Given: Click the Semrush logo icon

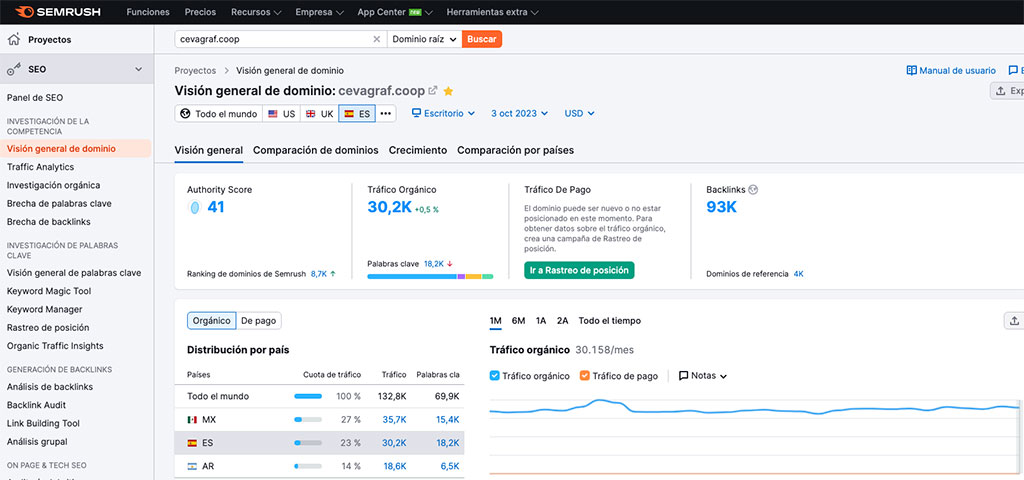Looking at the screenshot, I should click(x=24, y=13).
